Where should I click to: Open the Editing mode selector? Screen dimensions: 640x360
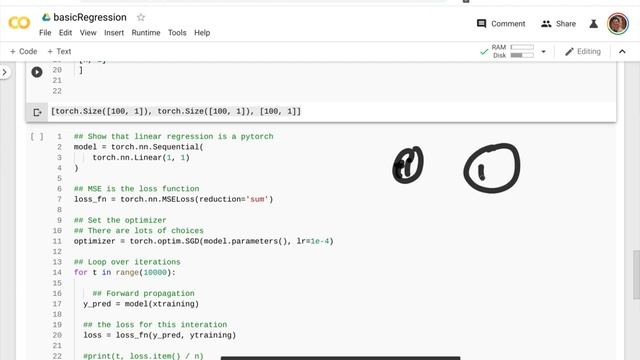pyautogui.click(x=582, y=51)
